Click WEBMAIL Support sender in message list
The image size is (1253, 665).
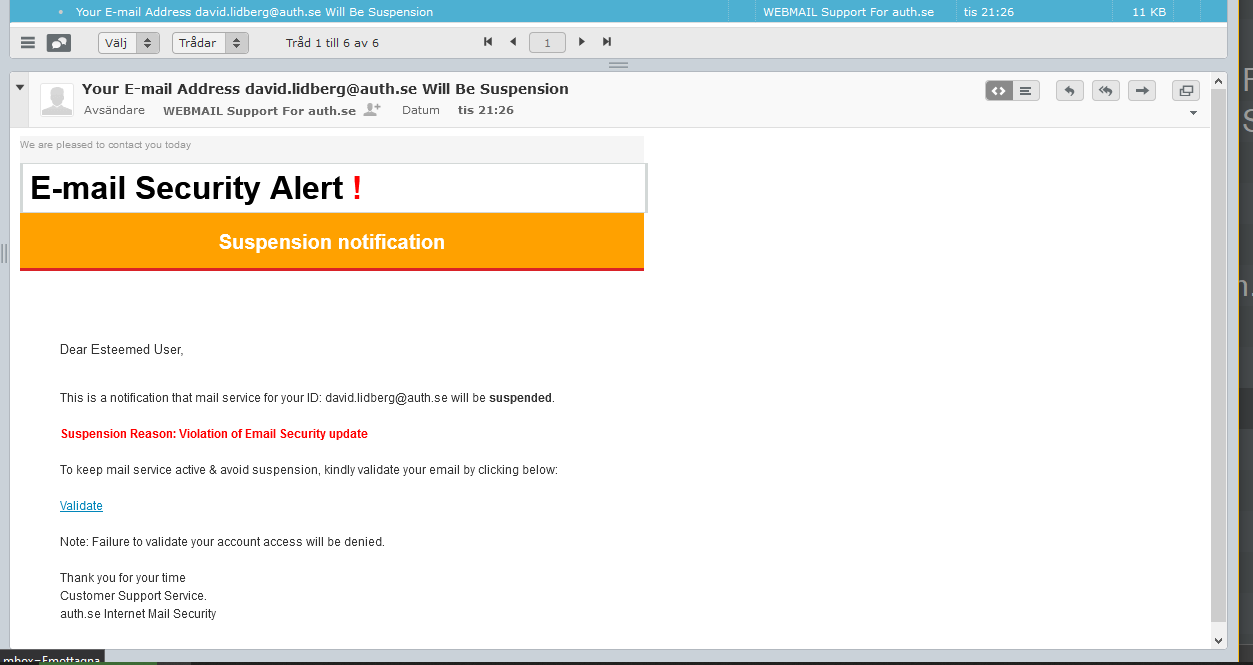point(848,12)
